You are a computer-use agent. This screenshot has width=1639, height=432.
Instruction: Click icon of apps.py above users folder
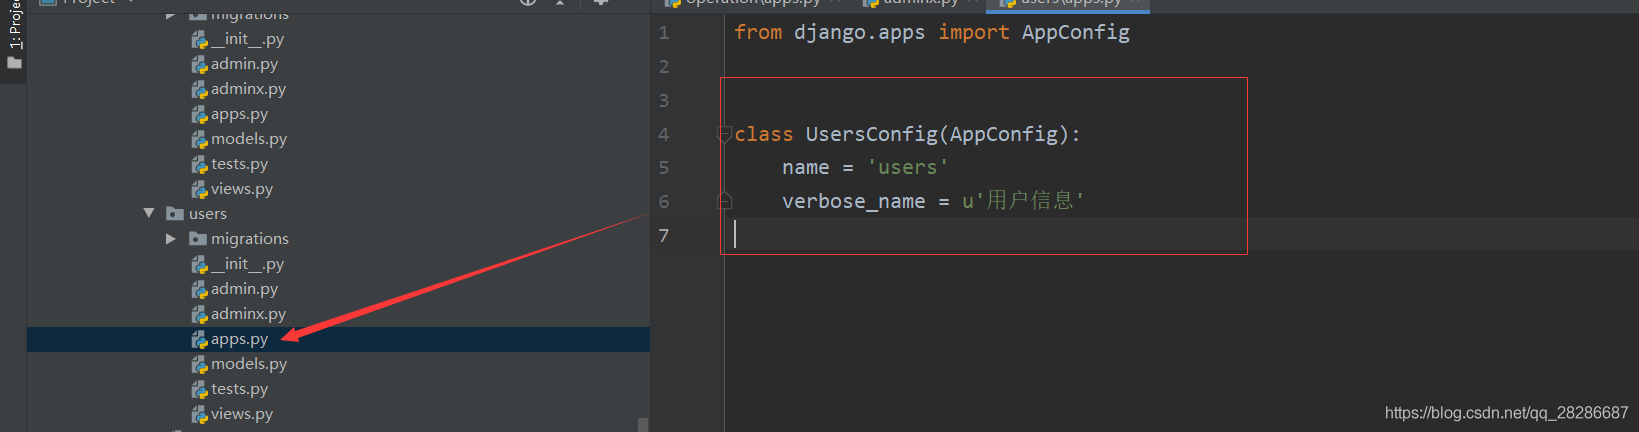(x=199, y=114)
